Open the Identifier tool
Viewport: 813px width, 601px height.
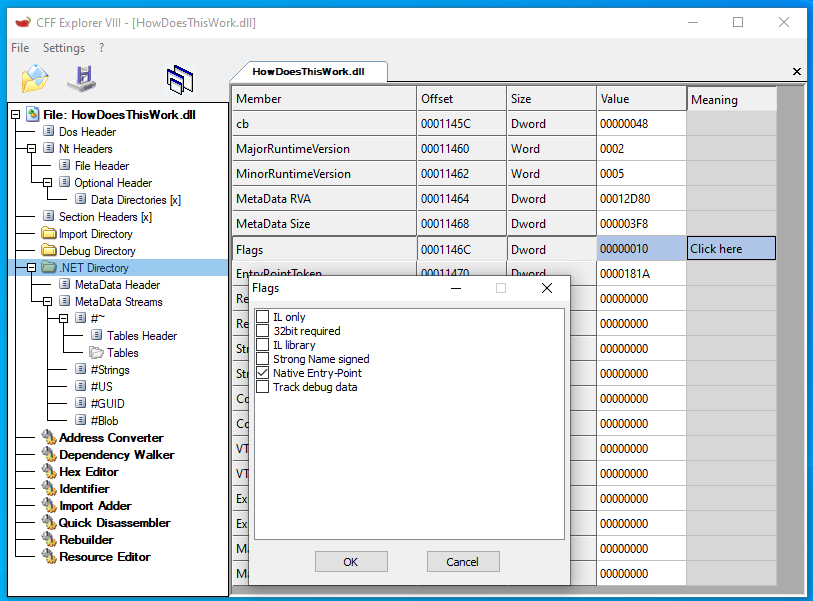pyautogui.click(x=84, y=489)
